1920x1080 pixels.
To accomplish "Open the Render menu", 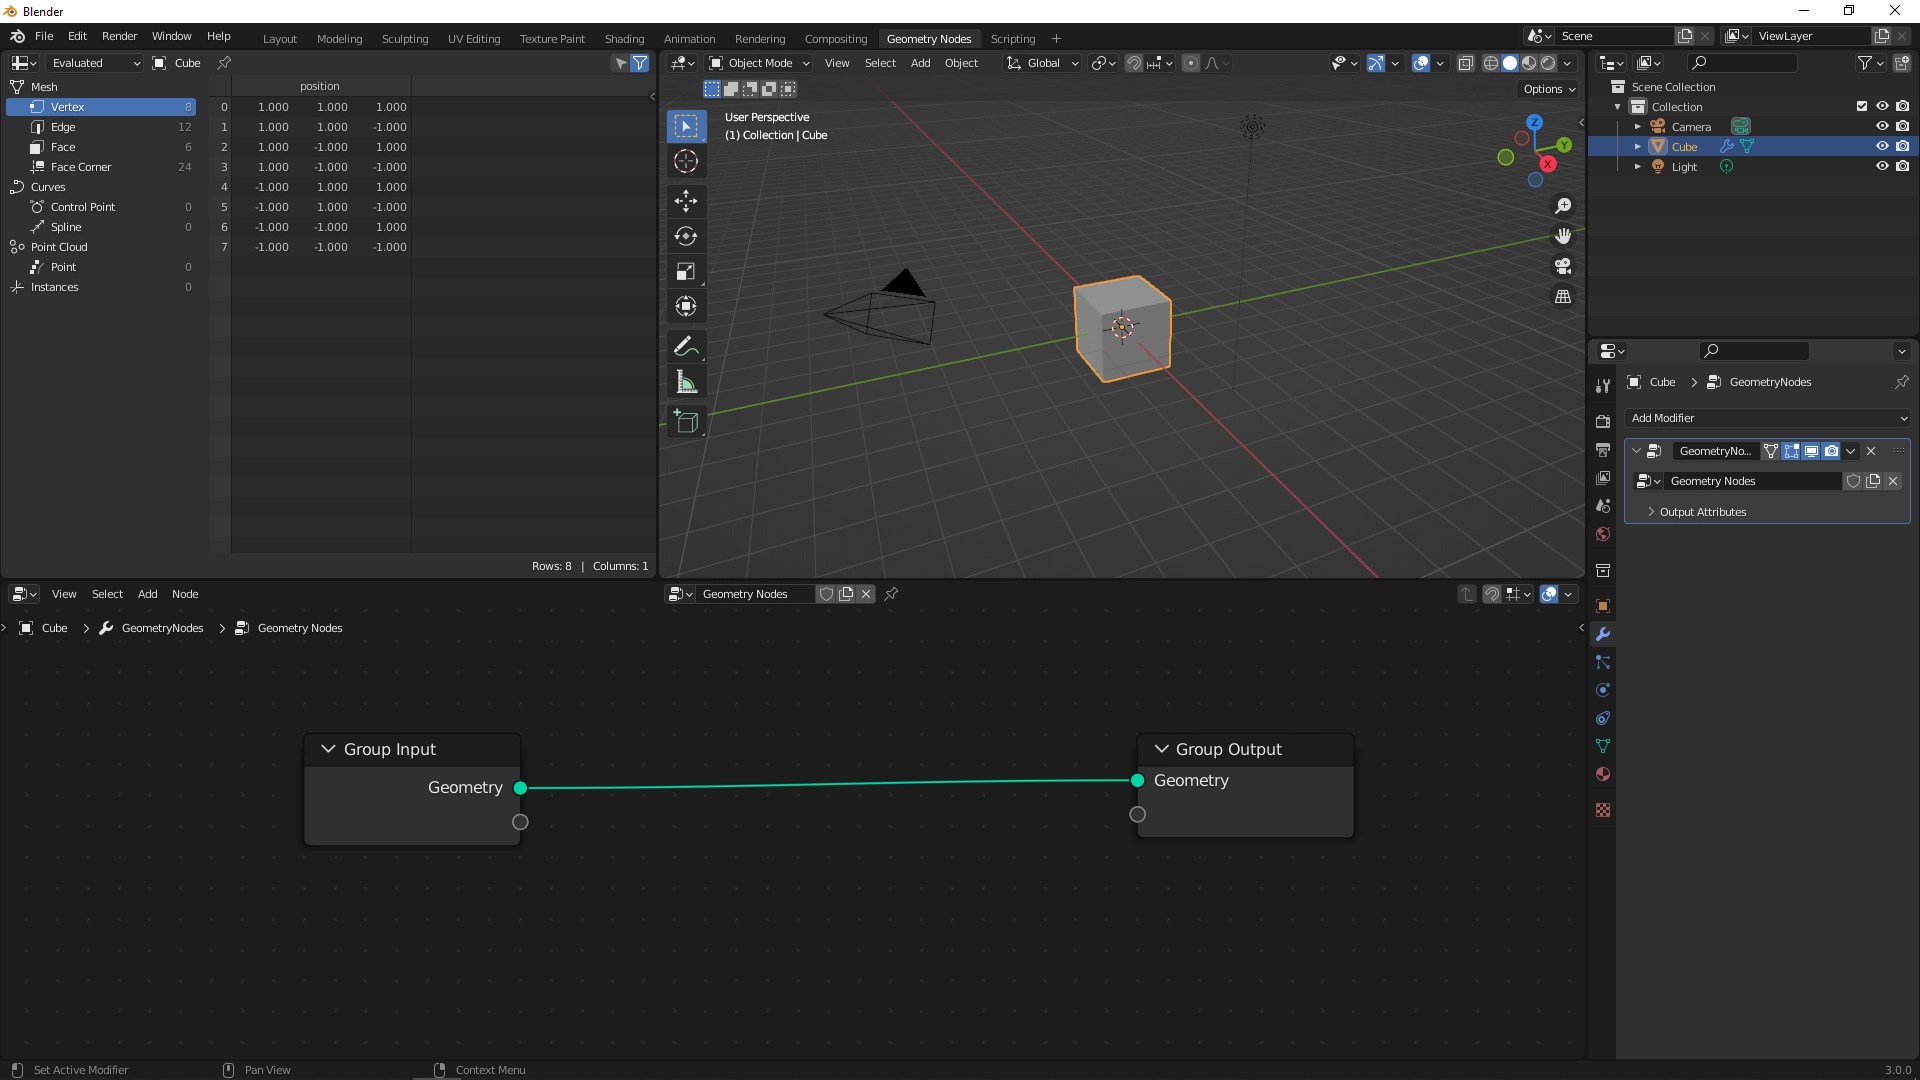I will point(119,36).
